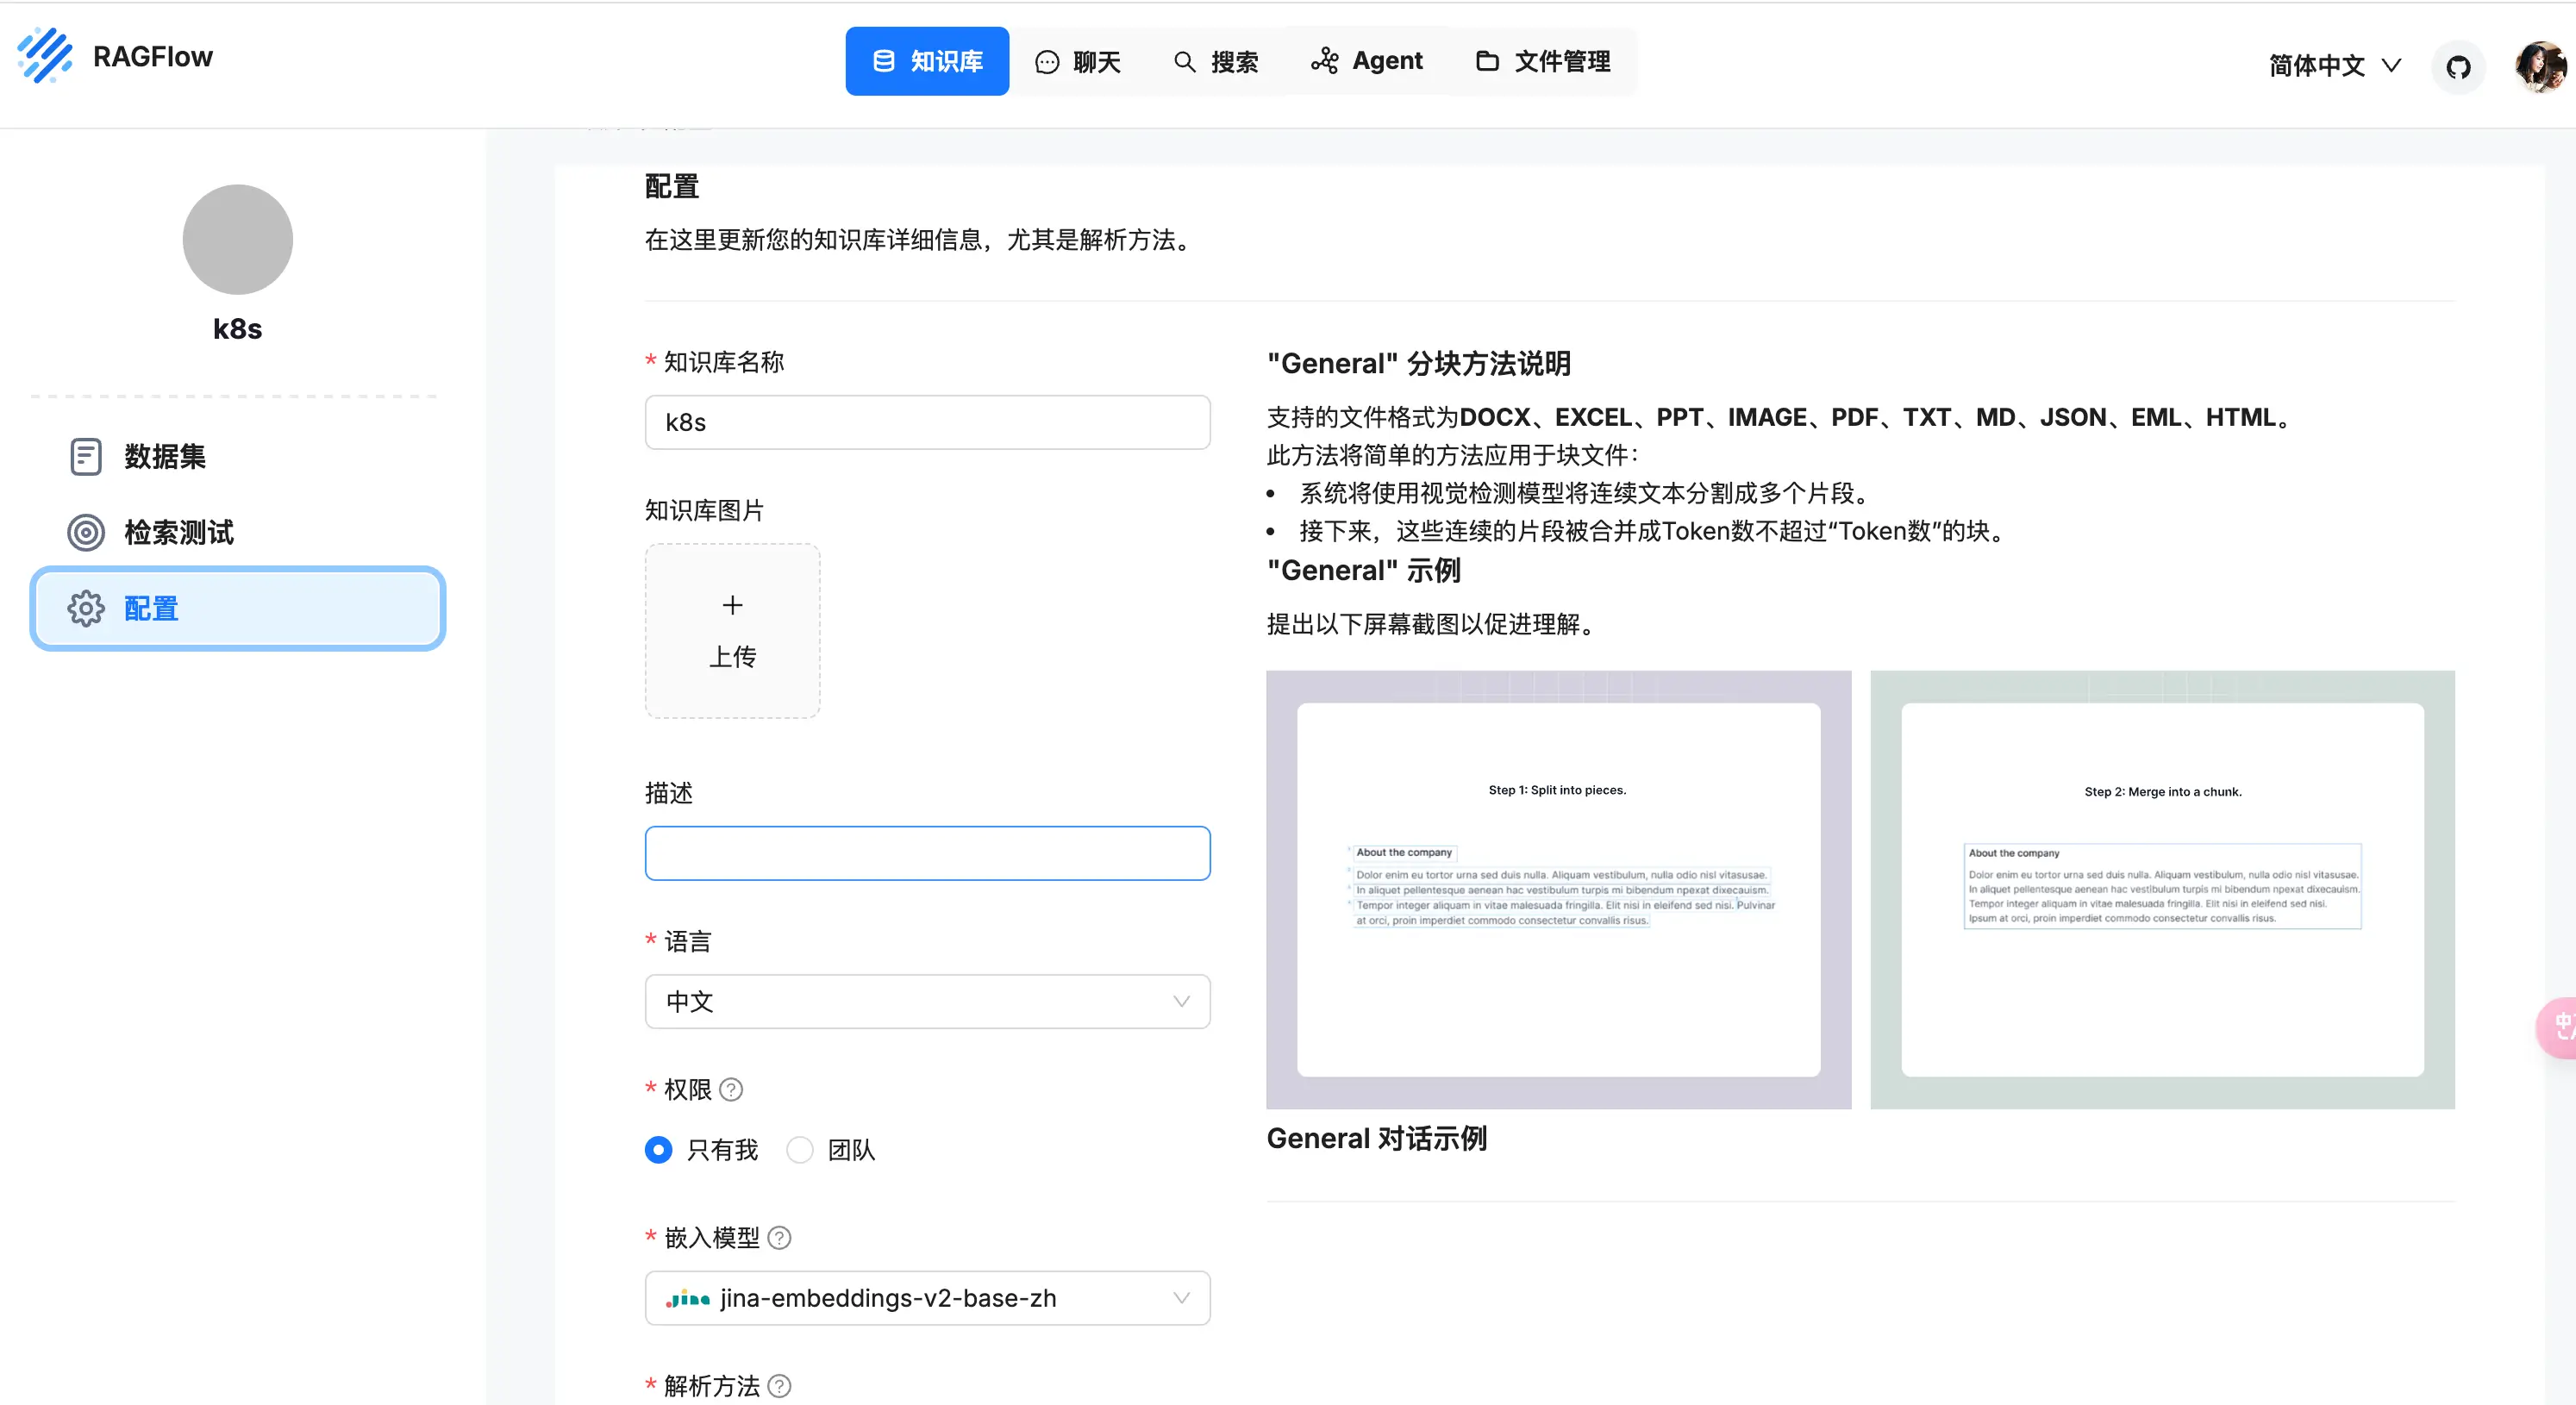Switch to the 聊天 tab

click(x=1078, y=61)
